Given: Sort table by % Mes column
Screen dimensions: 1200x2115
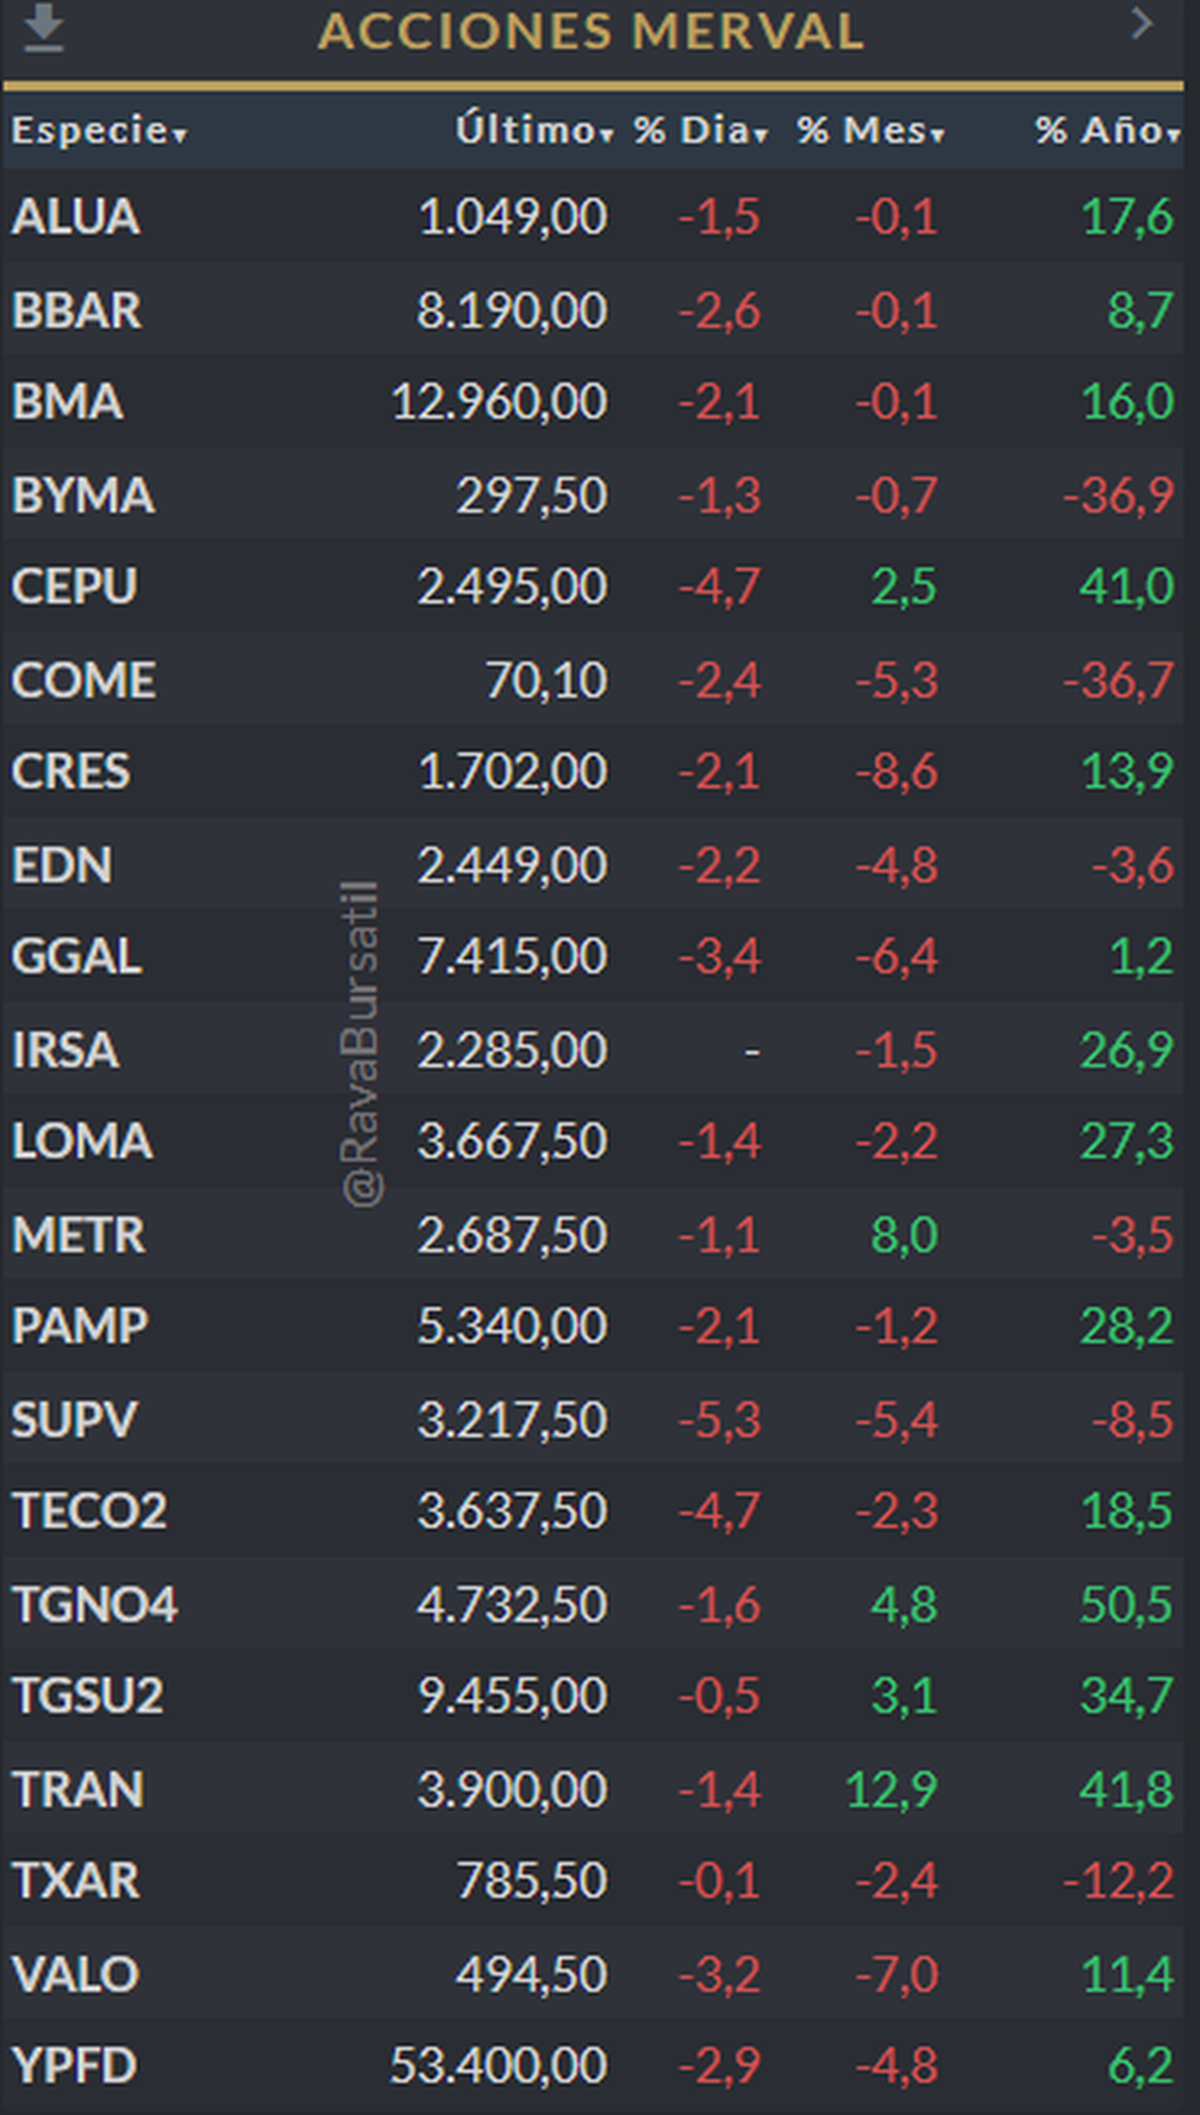Looking at the screenshot, I should click(870, 130).
